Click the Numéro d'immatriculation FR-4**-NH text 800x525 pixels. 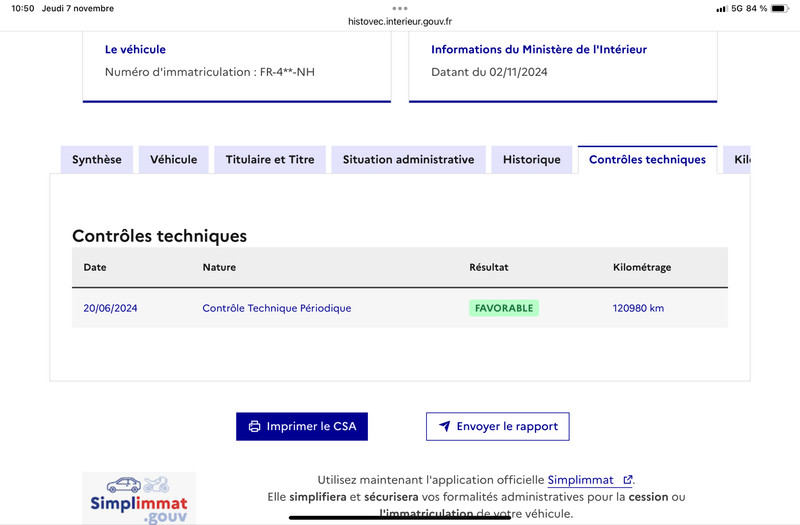coord(210,72)
